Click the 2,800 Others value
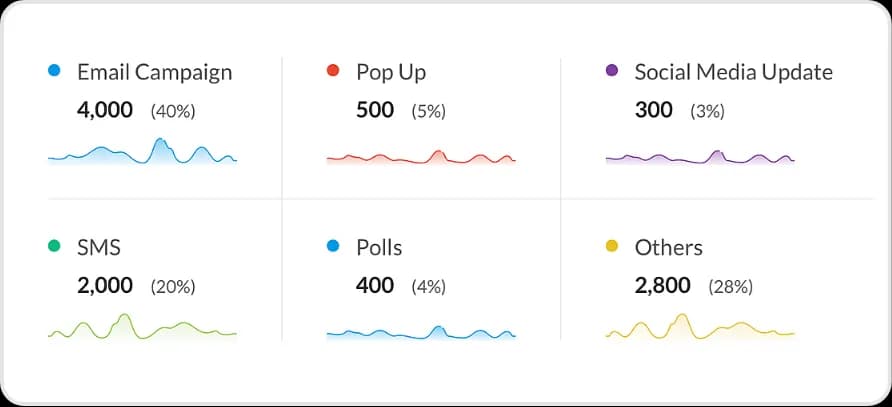Image resolution: width=892 pixels, height=407 pixels. (663, 285)
